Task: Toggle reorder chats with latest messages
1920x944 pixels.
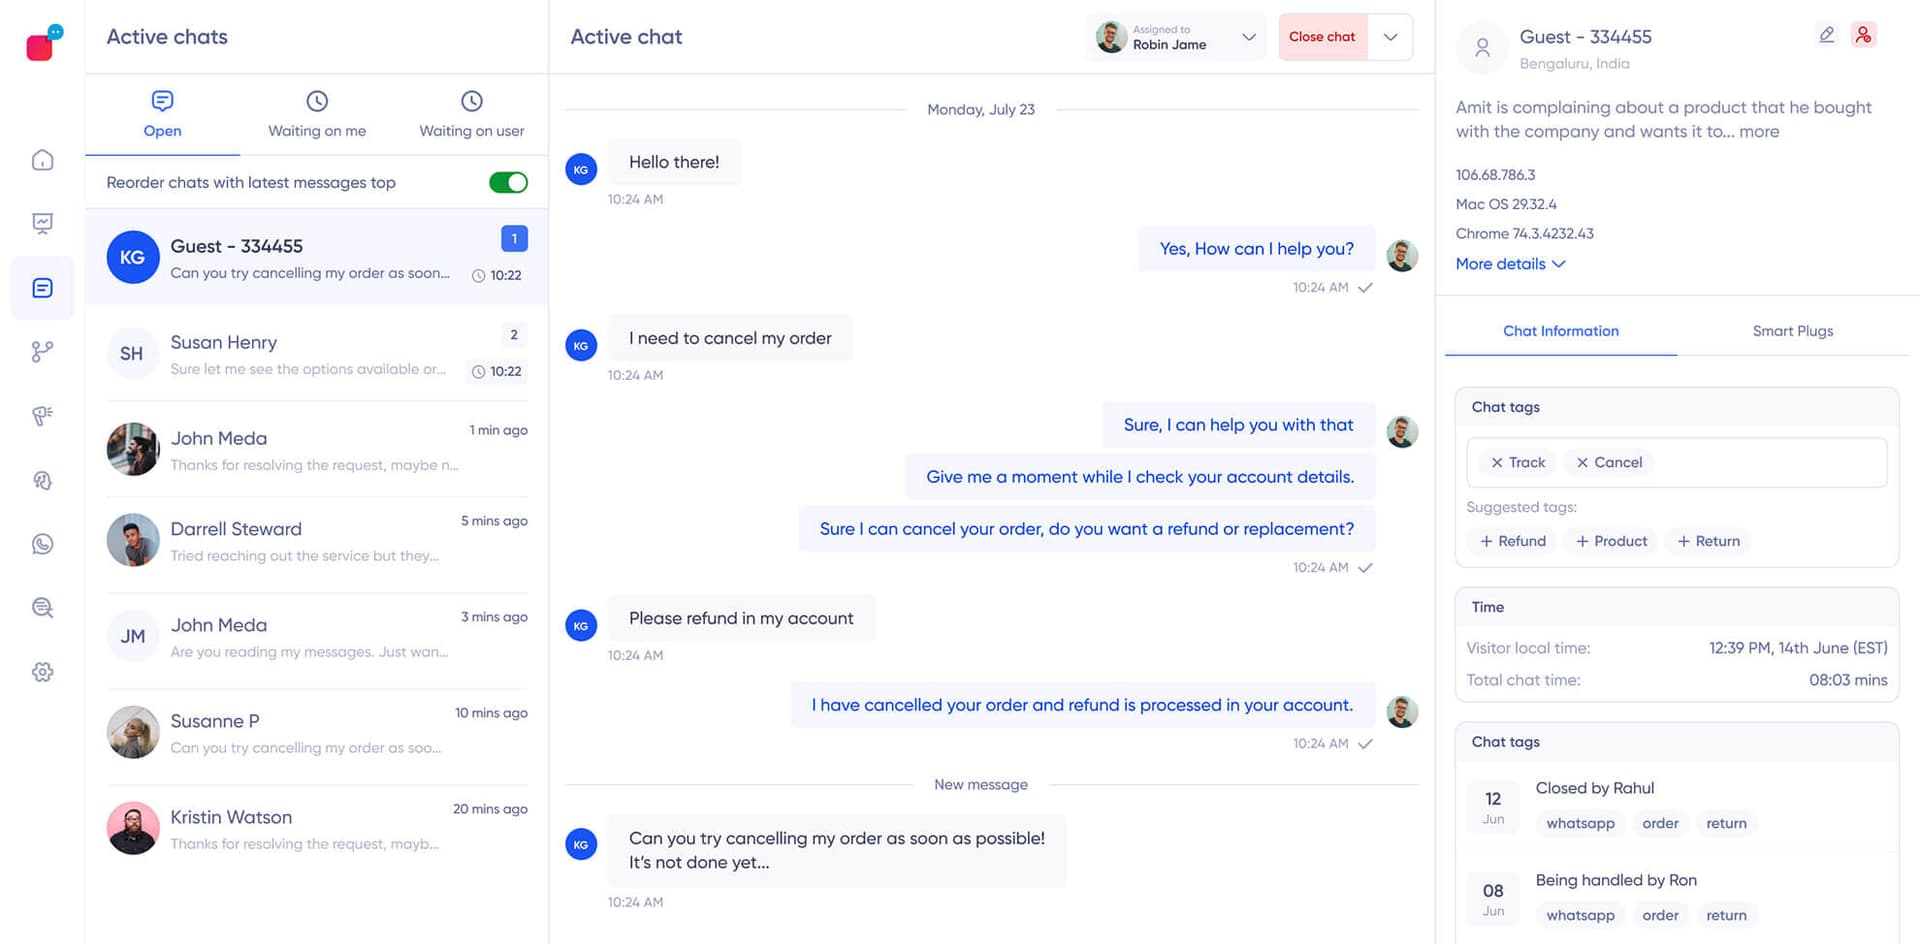Action: click(x=508, y=182)
